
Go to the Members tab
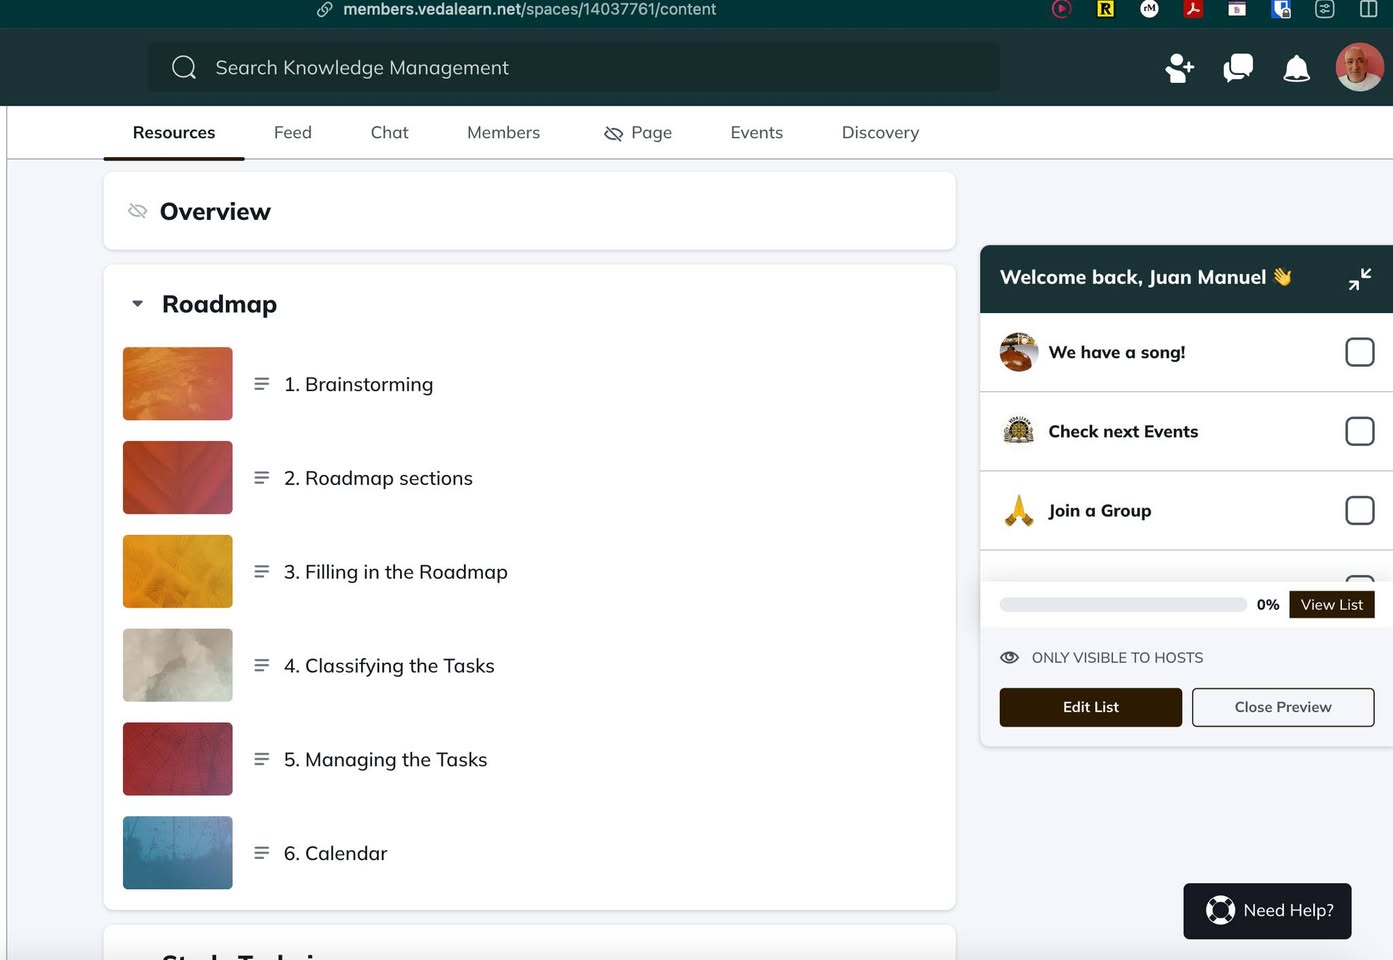point(503,133)
